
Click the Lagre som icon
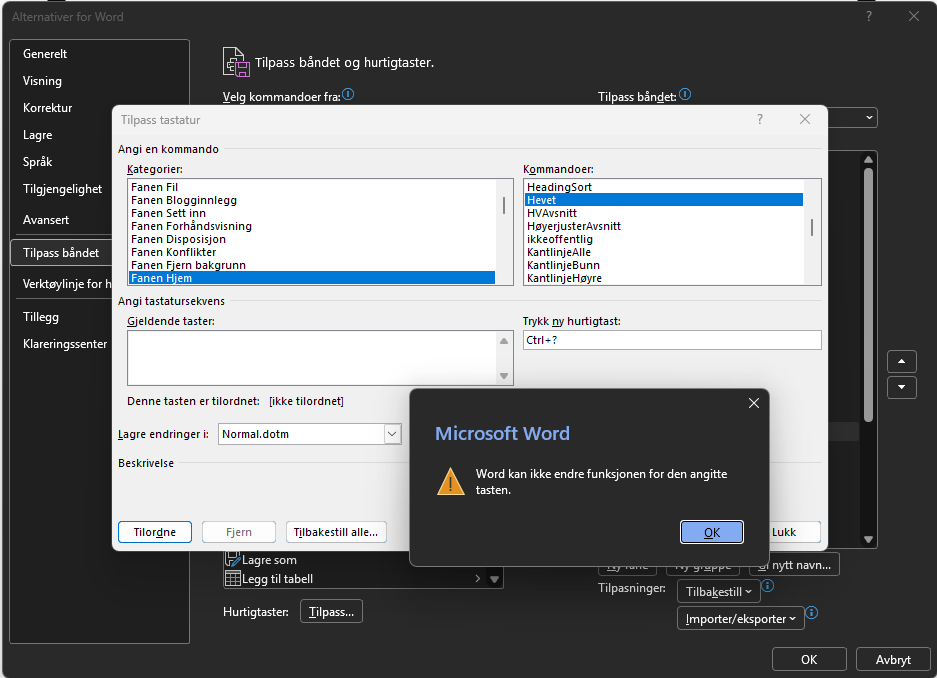coord(232,560)
